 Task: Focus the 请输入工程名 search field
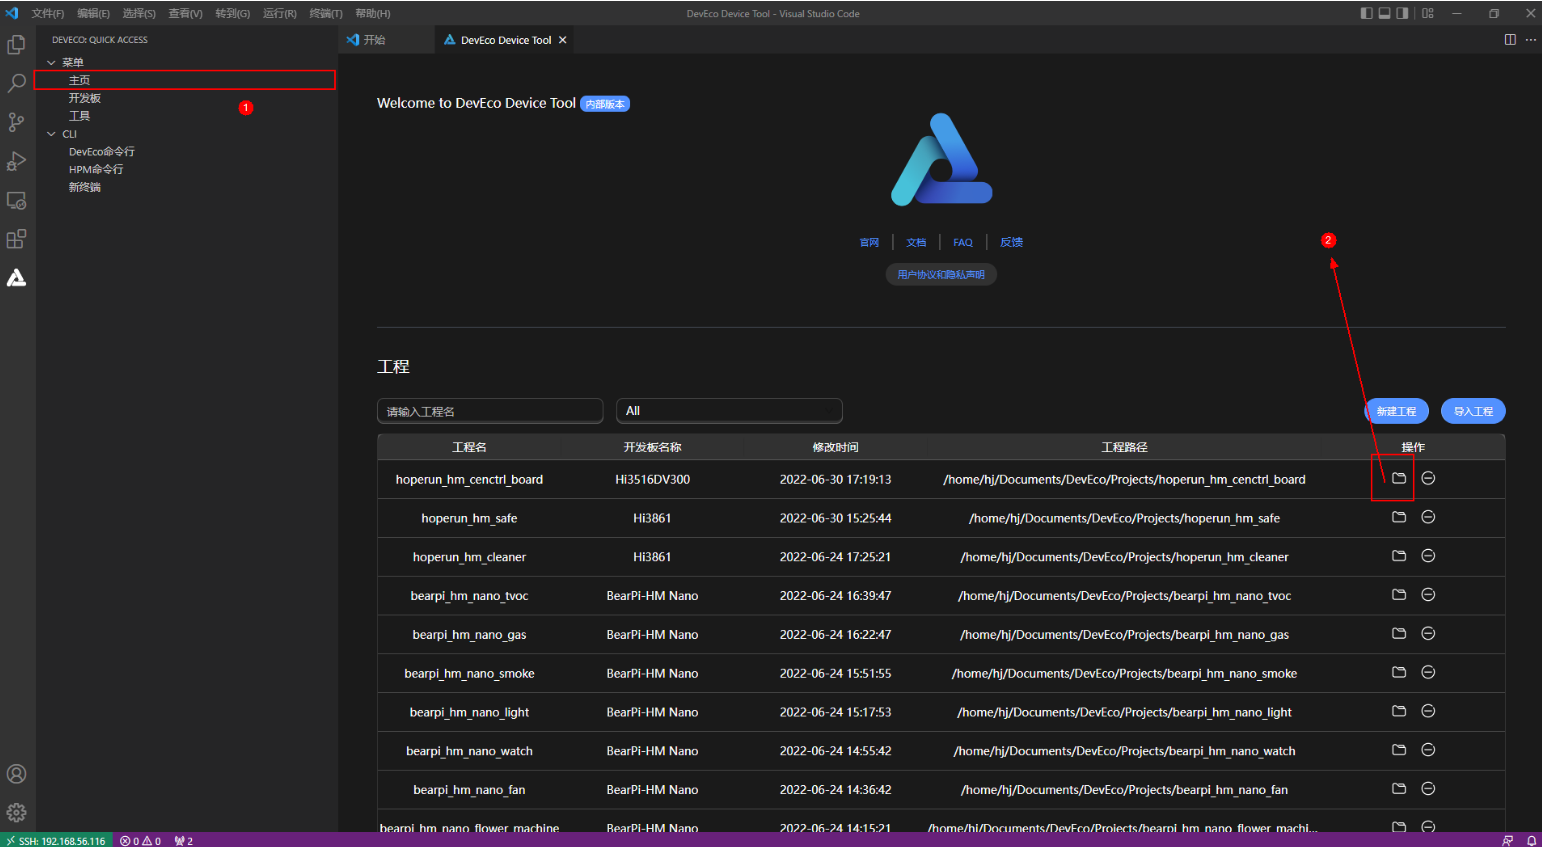[x=490, y=411]
